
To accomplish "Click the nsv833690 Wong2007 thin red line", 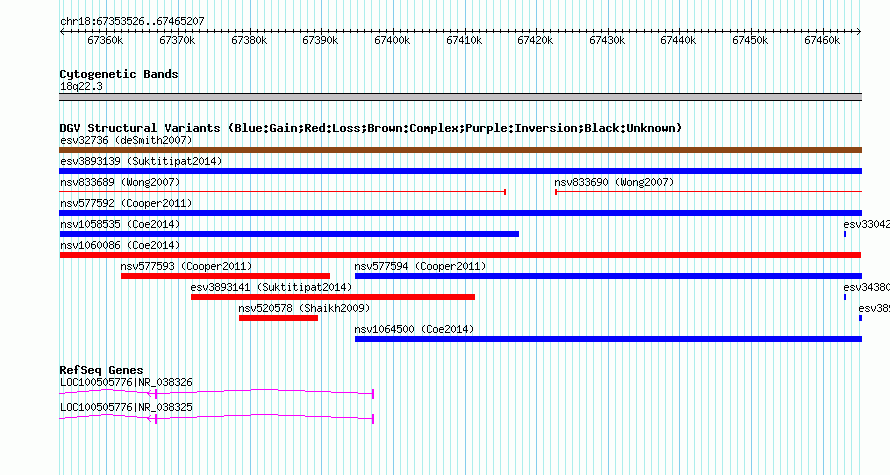I will coord(708,192).
